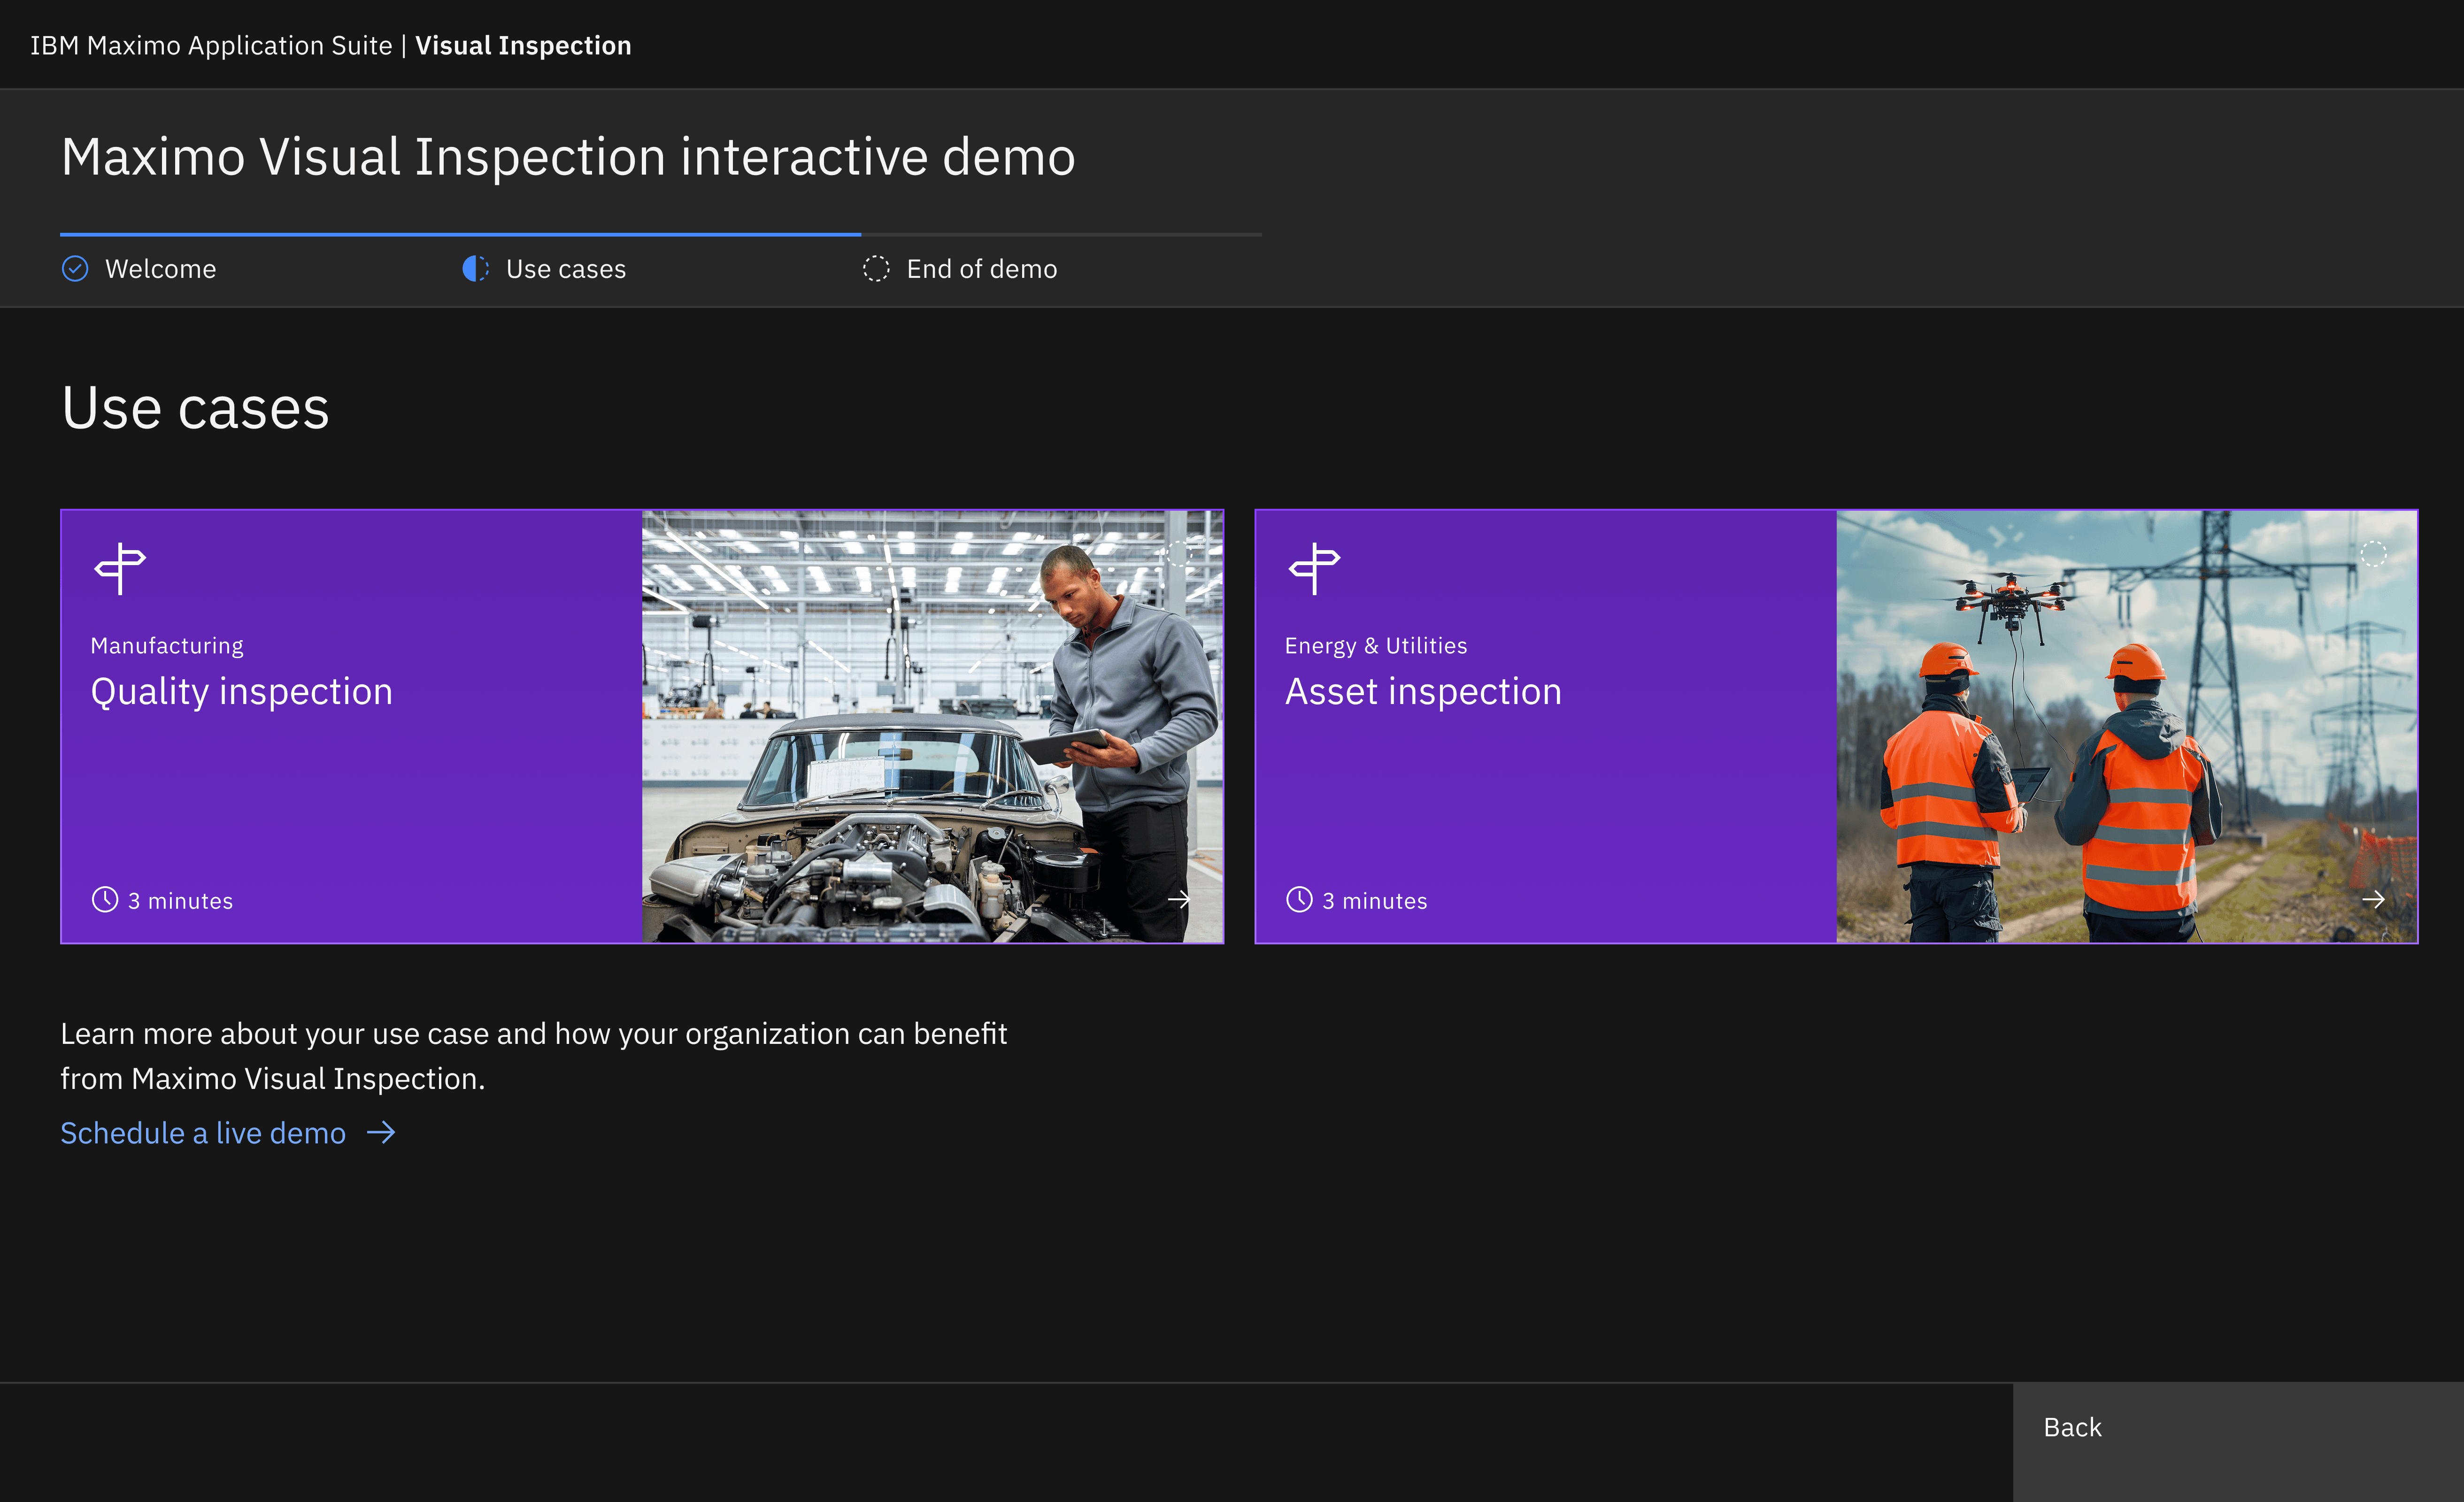Click the End of demo dashed circle icon
Screen dimensions: 2464x1502
click(x=876, y=269)
